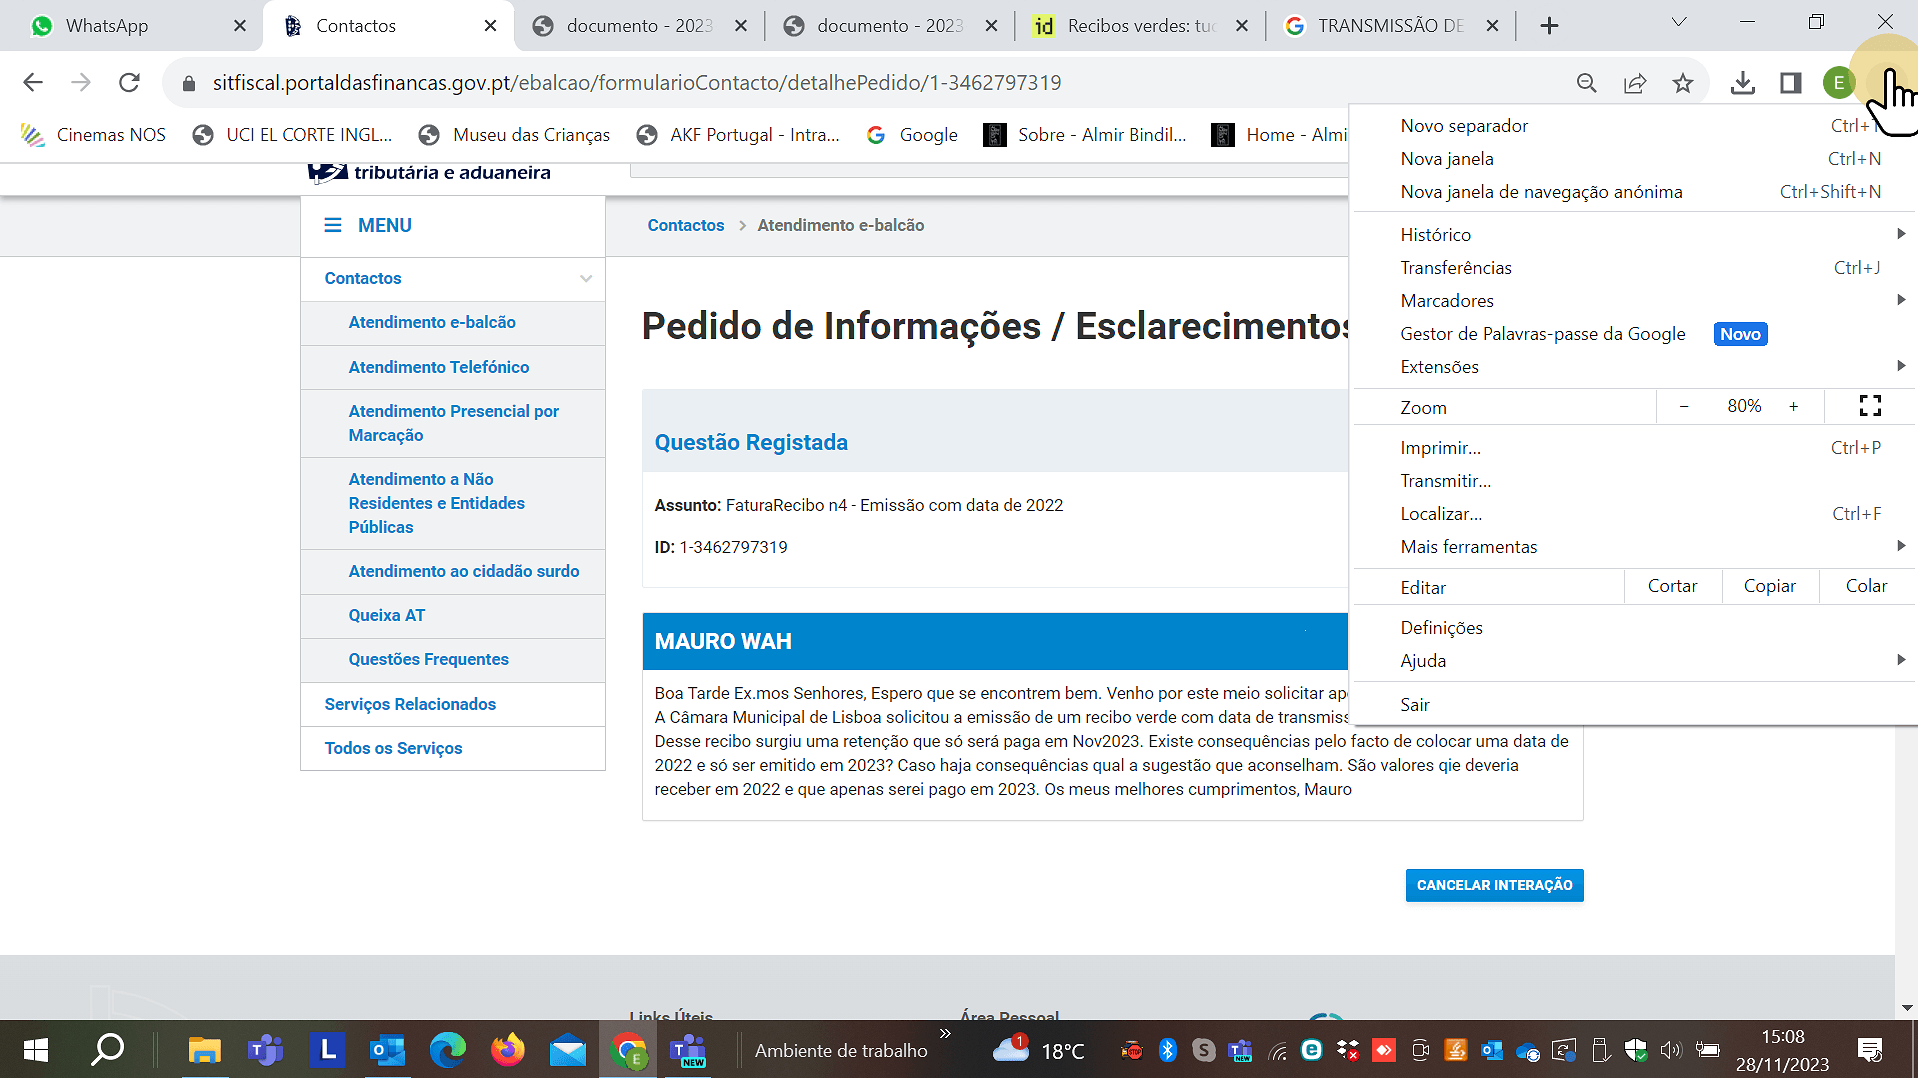Select Definições in the Chrome menu
This screenshot has width=1918, height=1078.
[1441, 627]
